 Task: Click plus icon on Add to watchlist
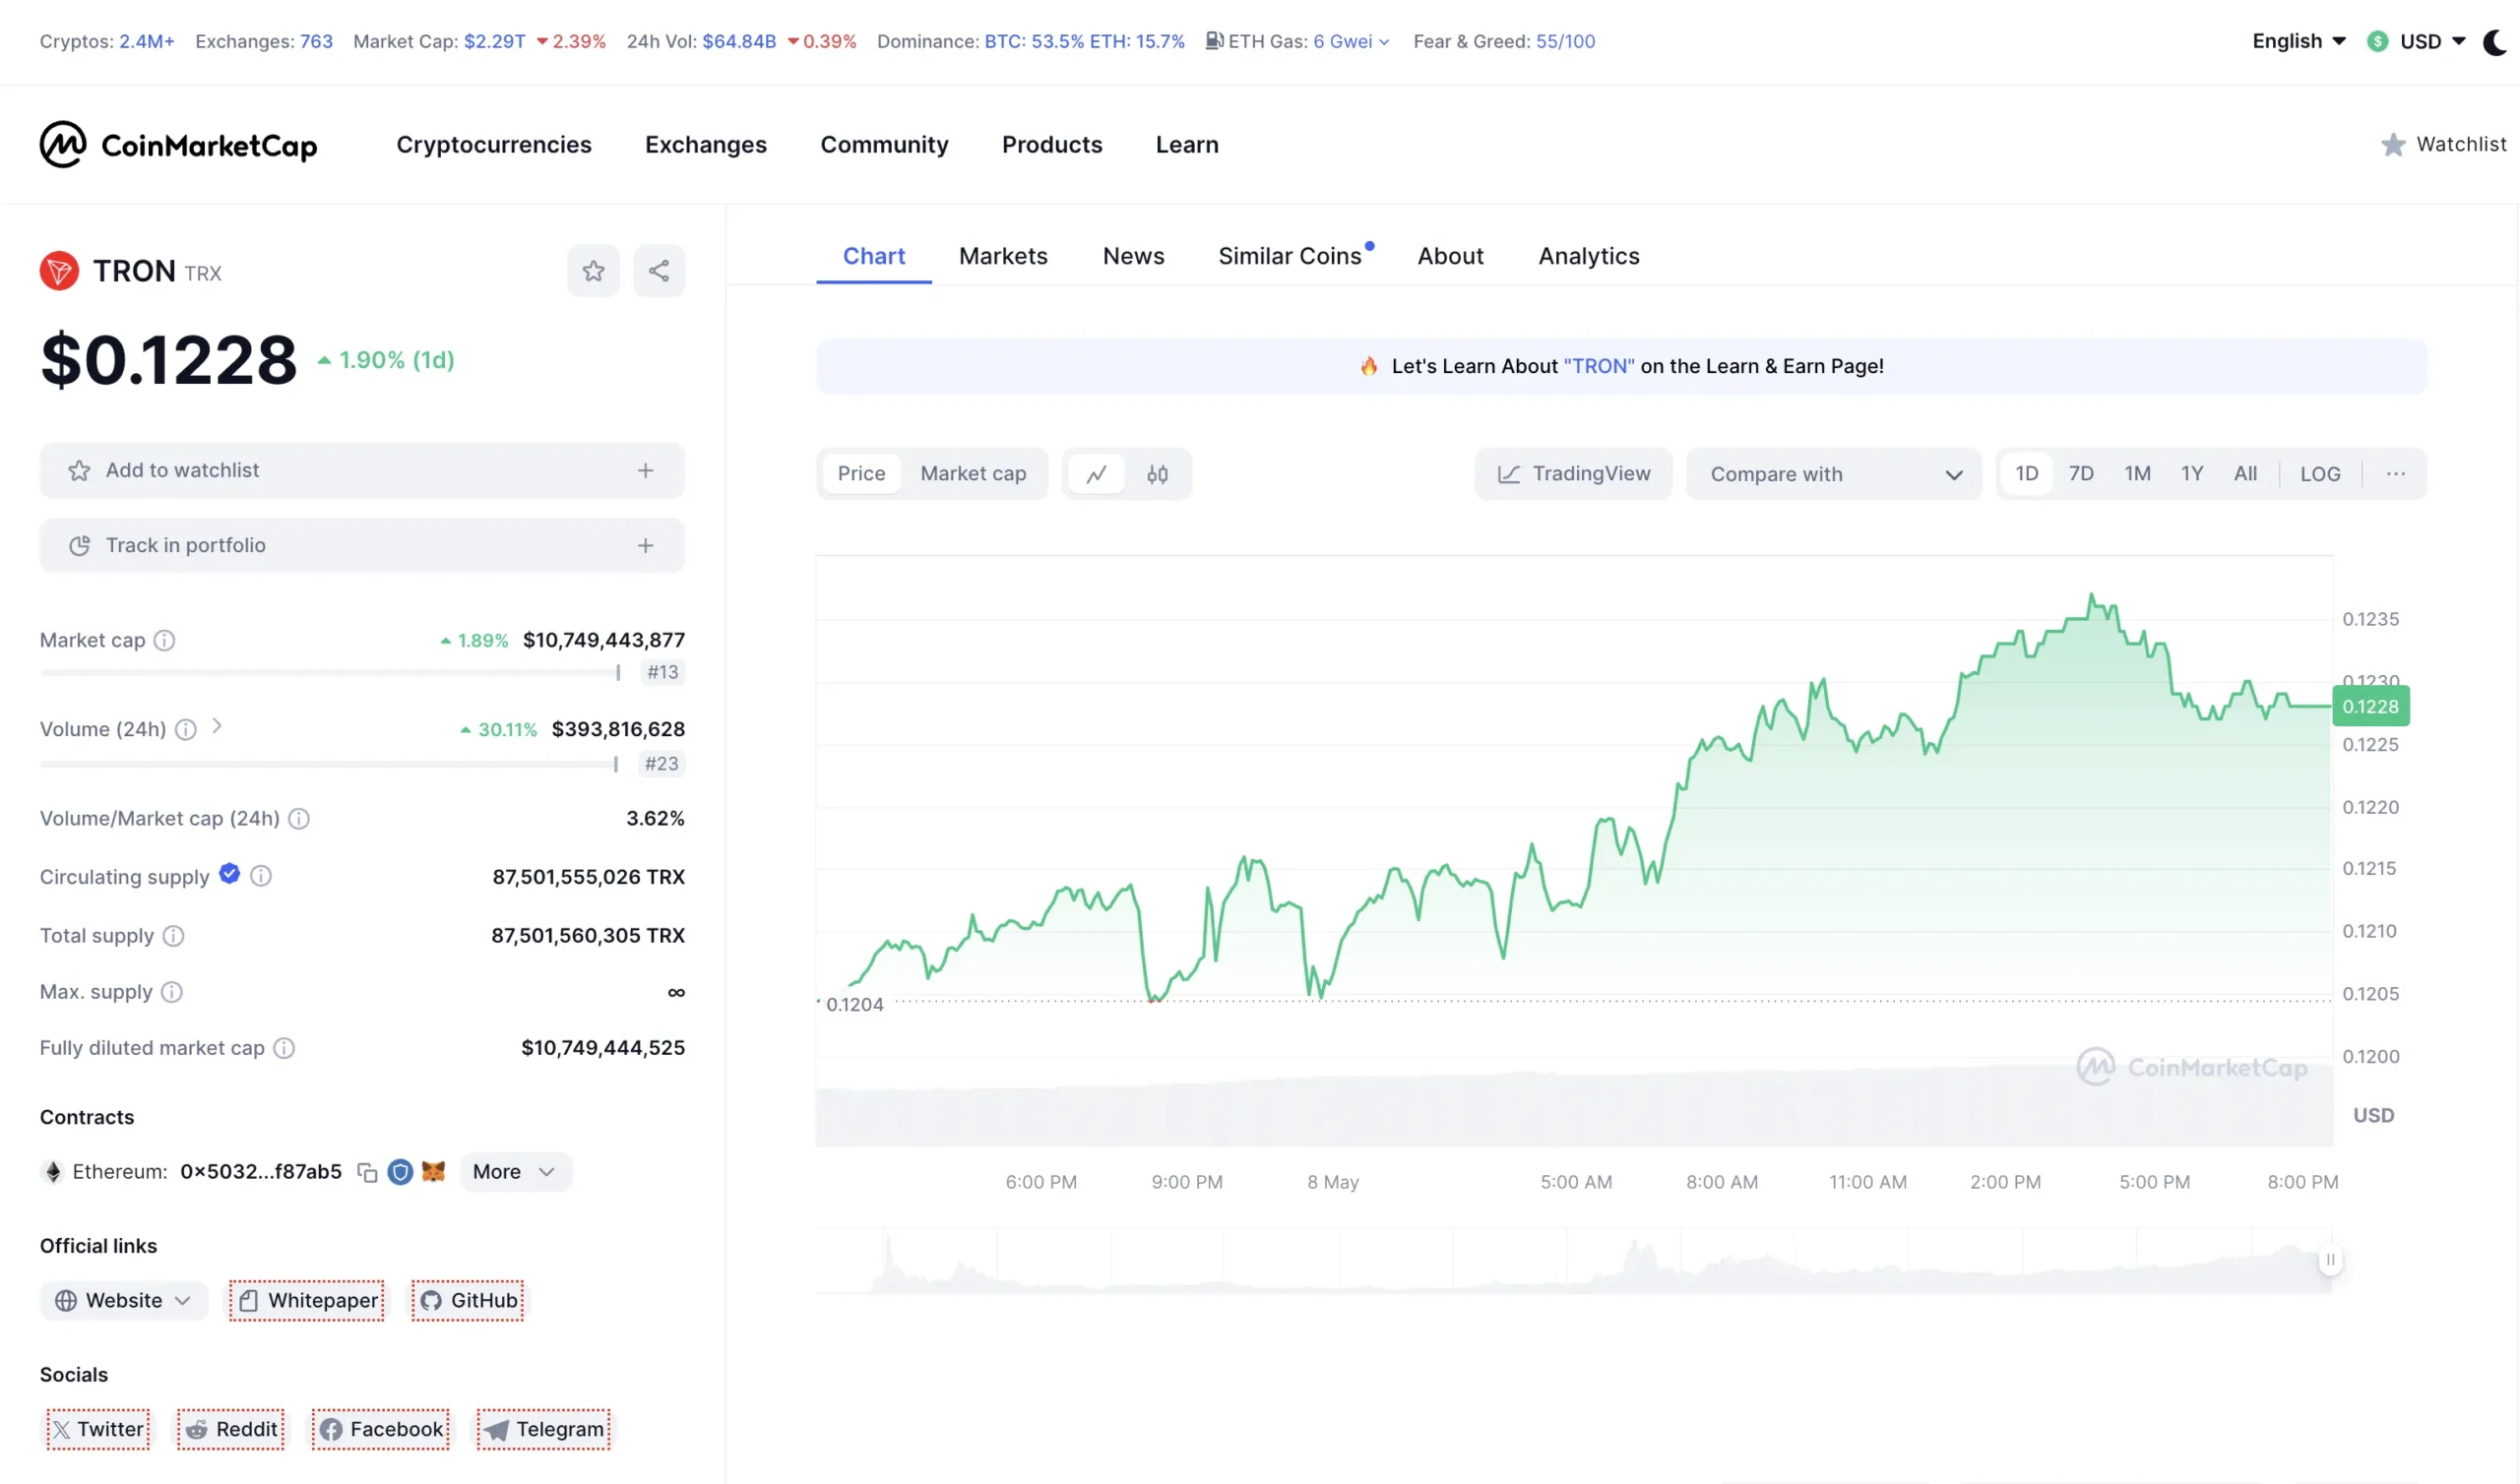pos(646,470)
